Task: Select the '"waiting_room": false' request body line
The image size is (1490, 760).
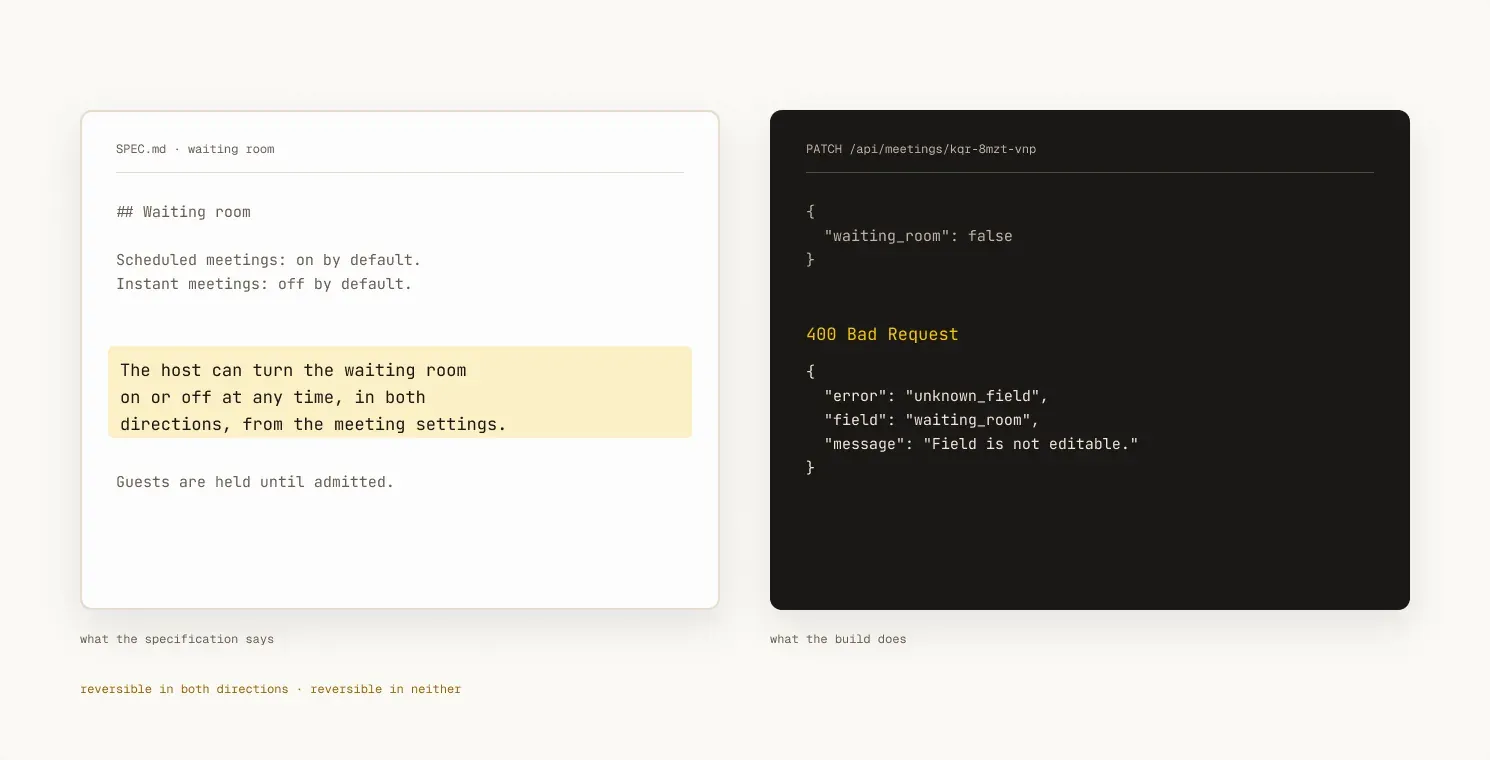Action: [x=919, y=236]
